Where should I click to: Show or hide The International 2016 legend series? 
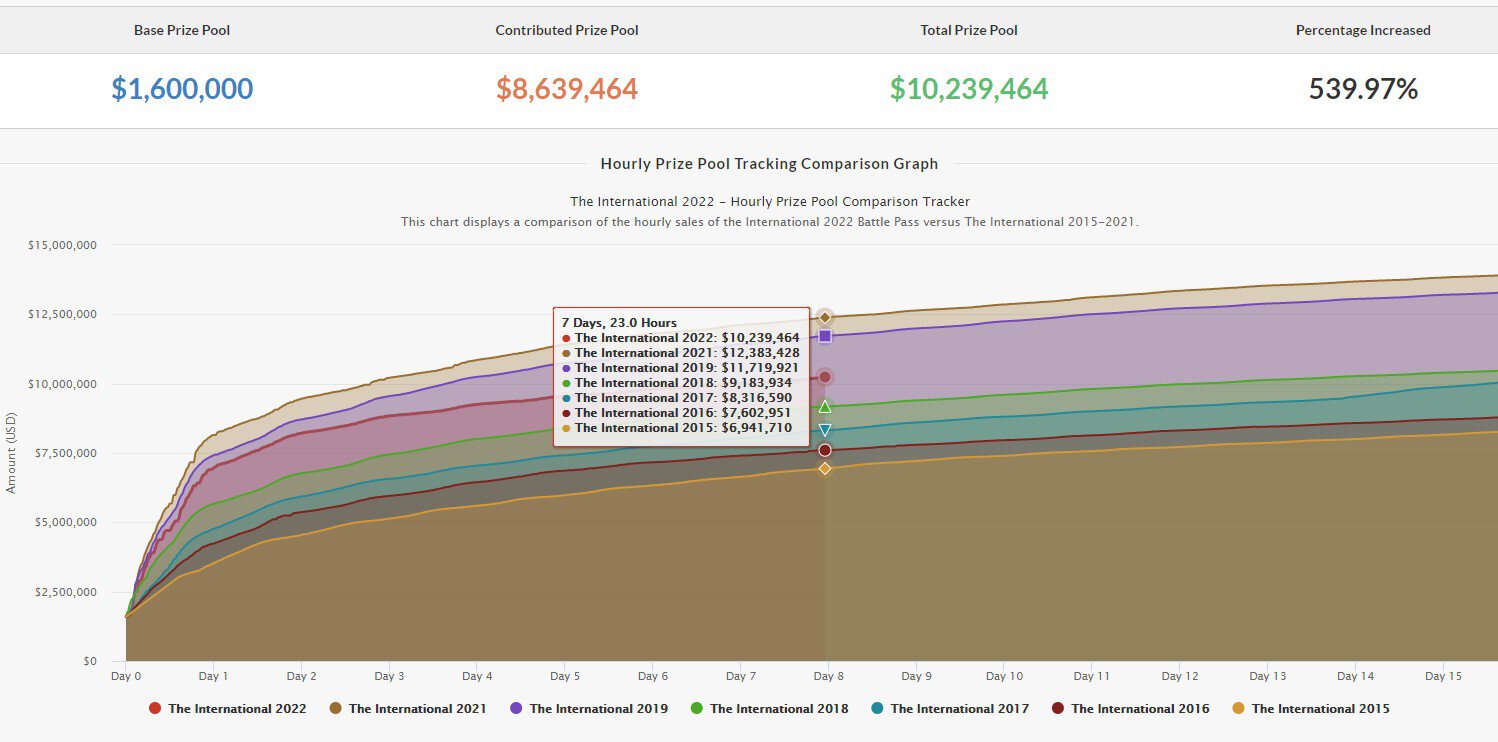[1130, 708]
